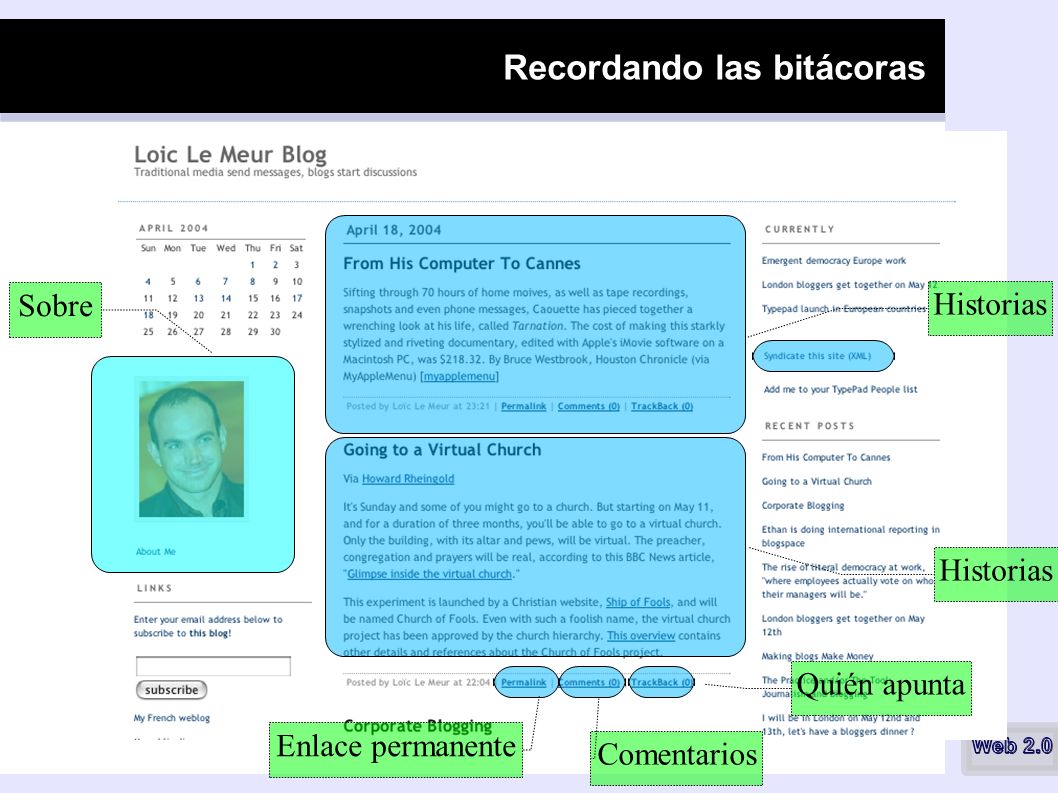The width and height of the screenshot is (1058, 793).
Task: Open the About Me link
Action: click(x=156, y=551)
